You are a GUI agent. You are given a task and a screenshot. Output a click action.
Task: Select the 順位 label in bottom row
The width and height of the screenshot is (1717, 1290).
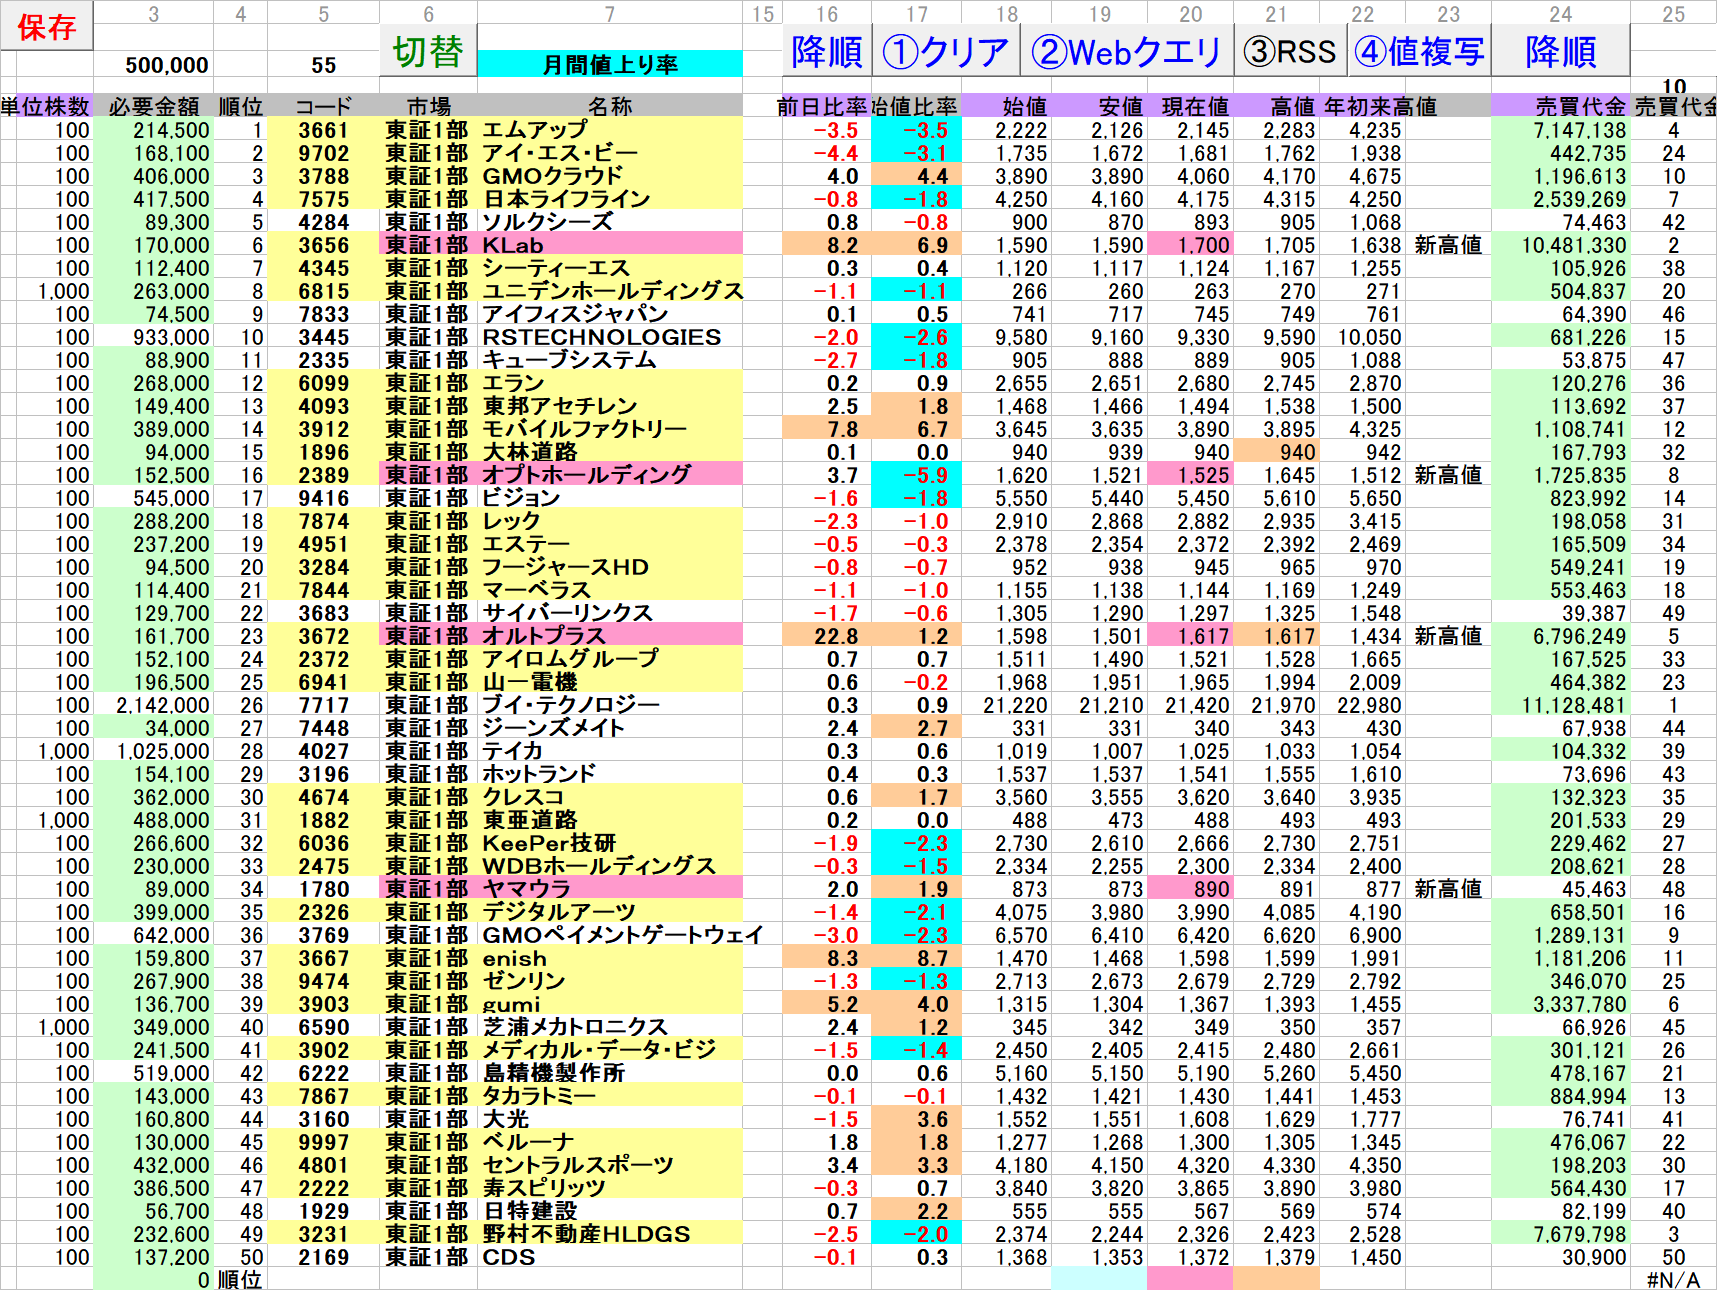(240, 1280)
